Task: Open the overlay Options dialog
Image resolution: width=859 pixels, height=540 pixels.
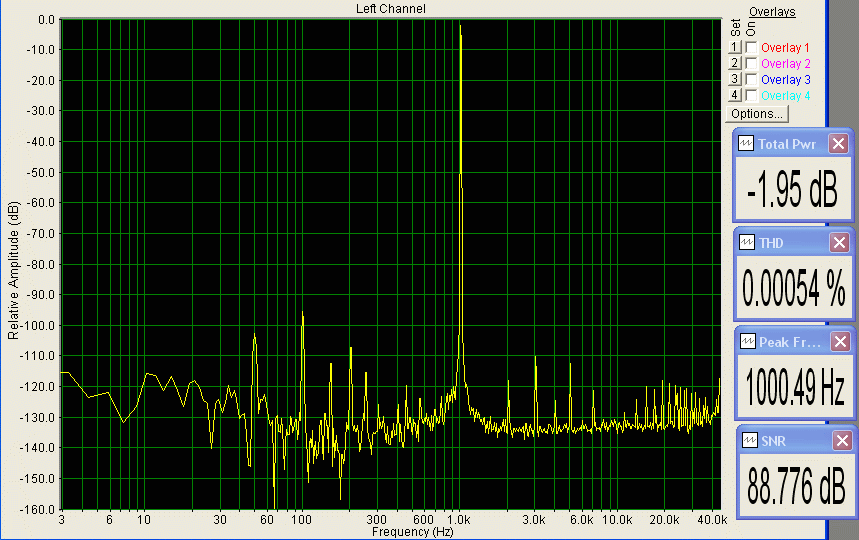Action: click(x=757, y=114)
